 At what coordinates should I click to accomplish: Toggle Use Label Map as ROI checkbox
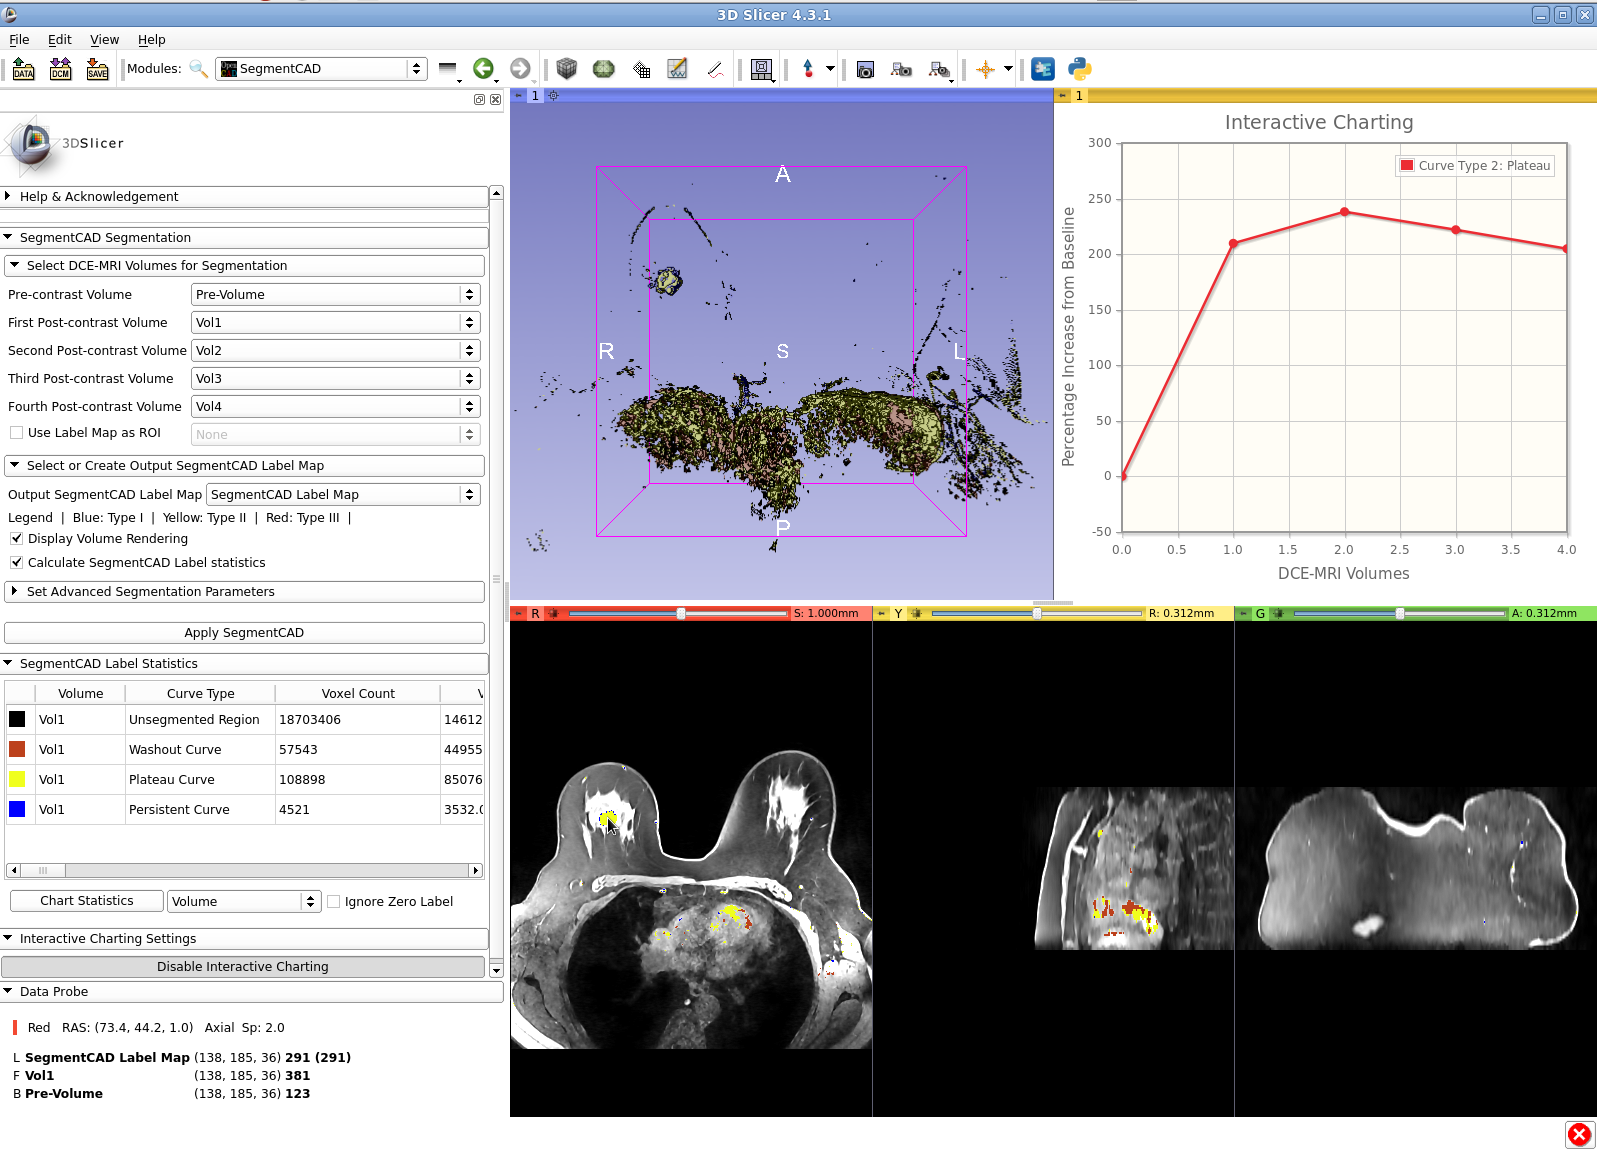pyautogui.click(x=17, y=433)
